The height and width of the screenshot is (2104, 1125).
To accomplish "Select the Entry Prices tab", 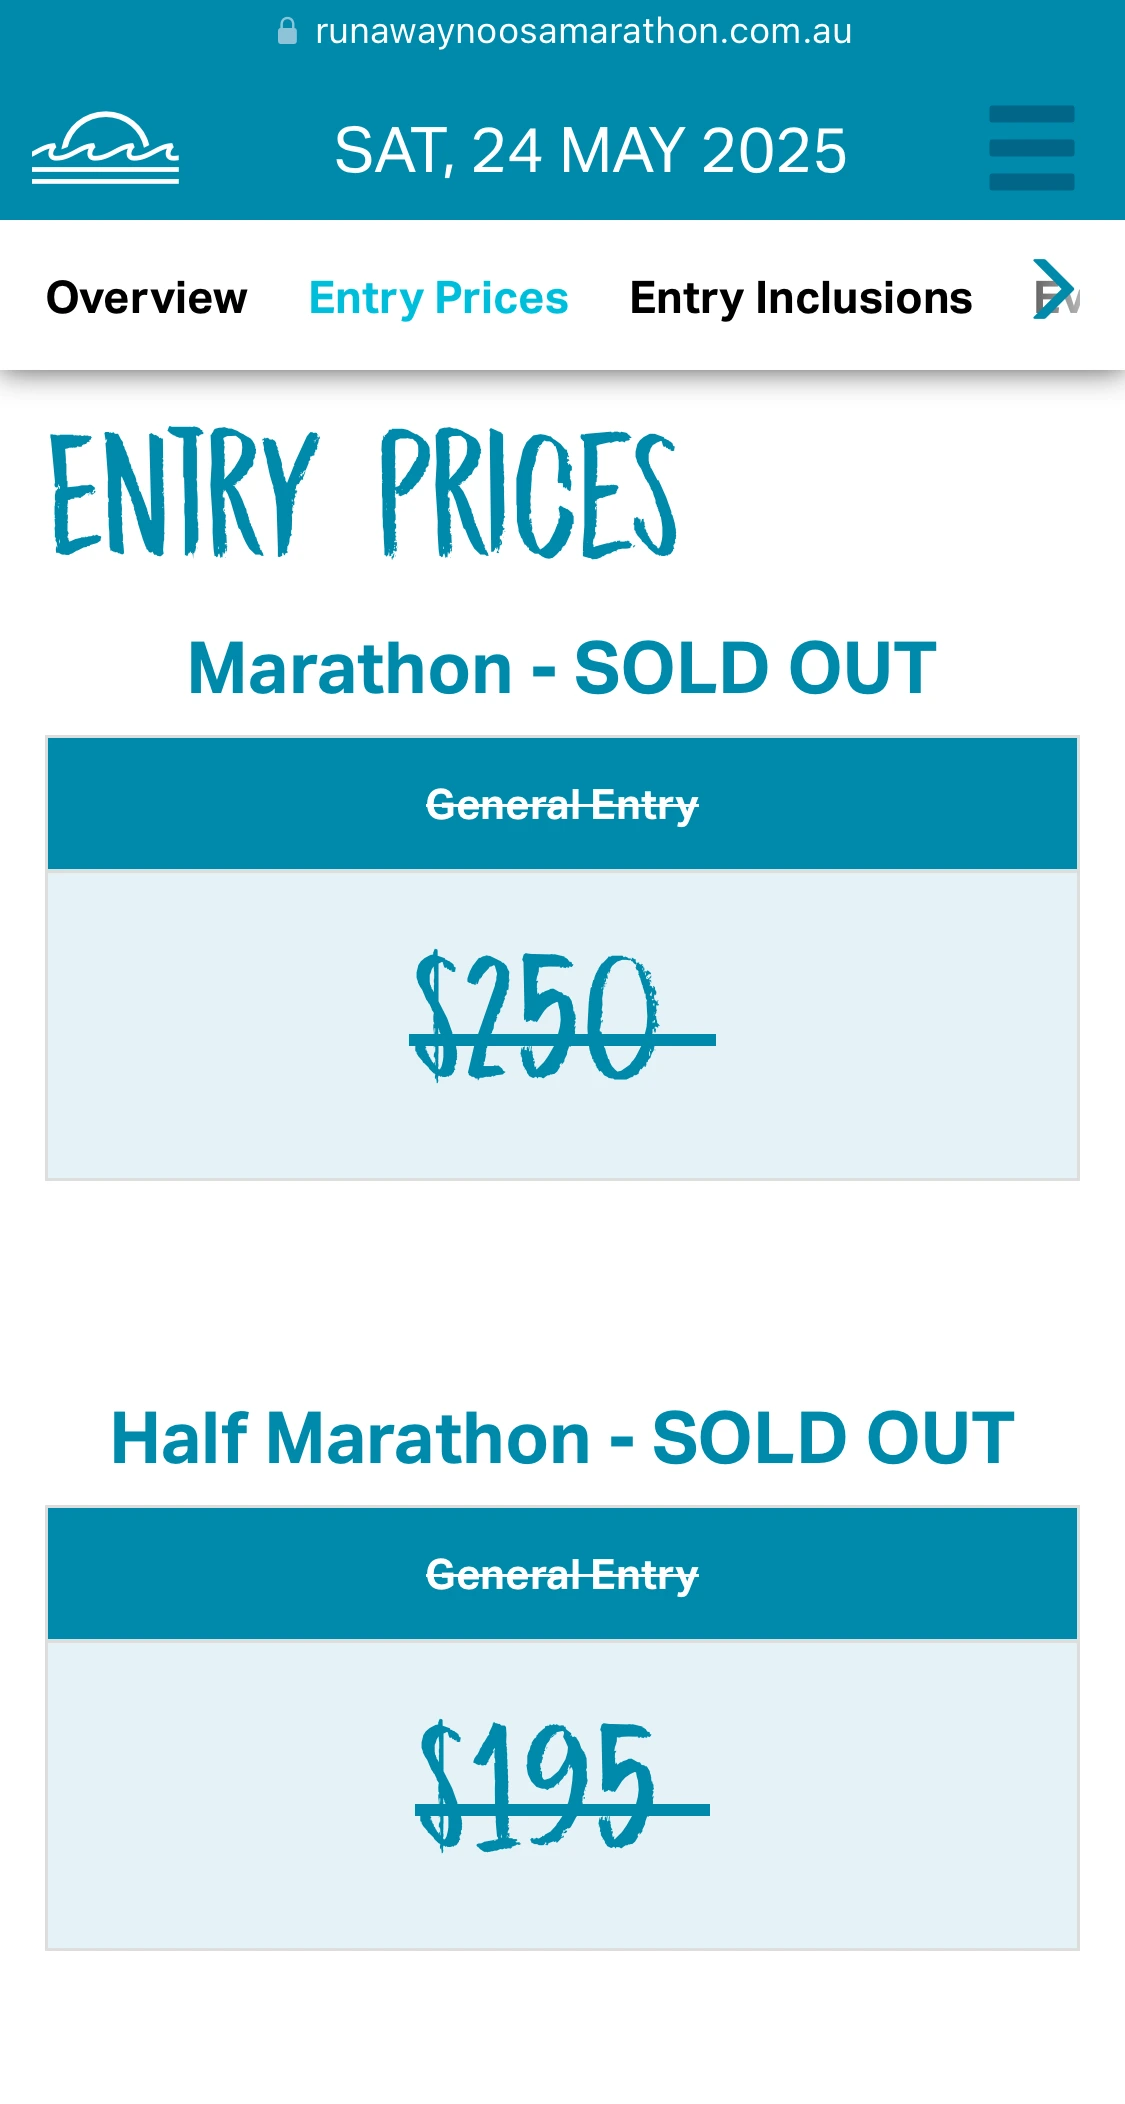I will pos(438,298).
